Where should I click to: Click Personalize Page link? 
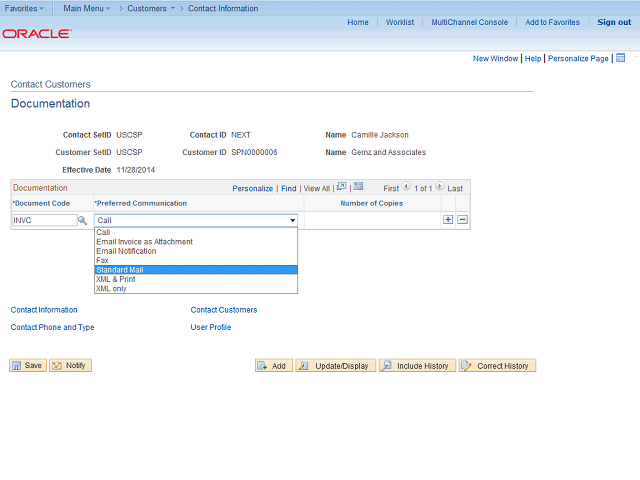578,58
